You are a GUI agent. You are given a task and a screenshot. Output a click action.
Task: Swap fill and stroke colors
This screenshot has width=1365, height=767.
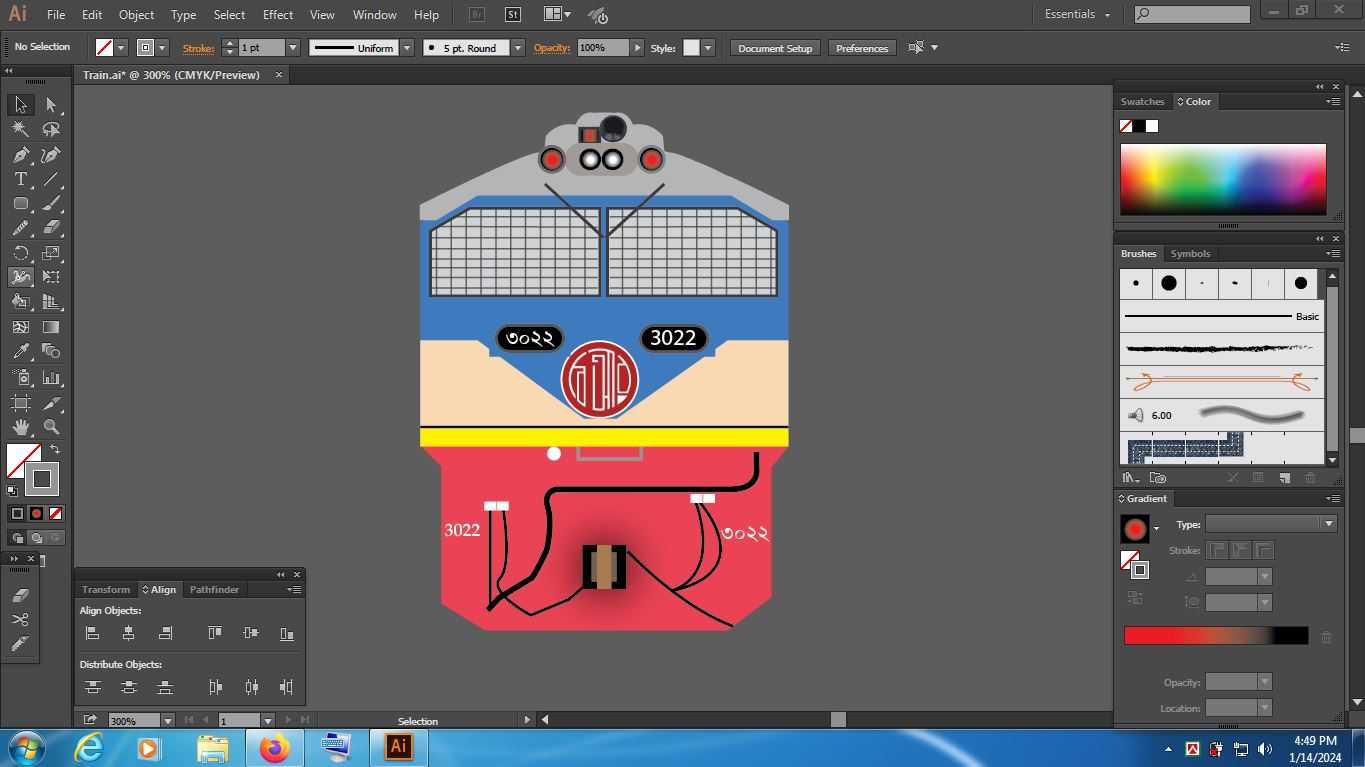55,450
